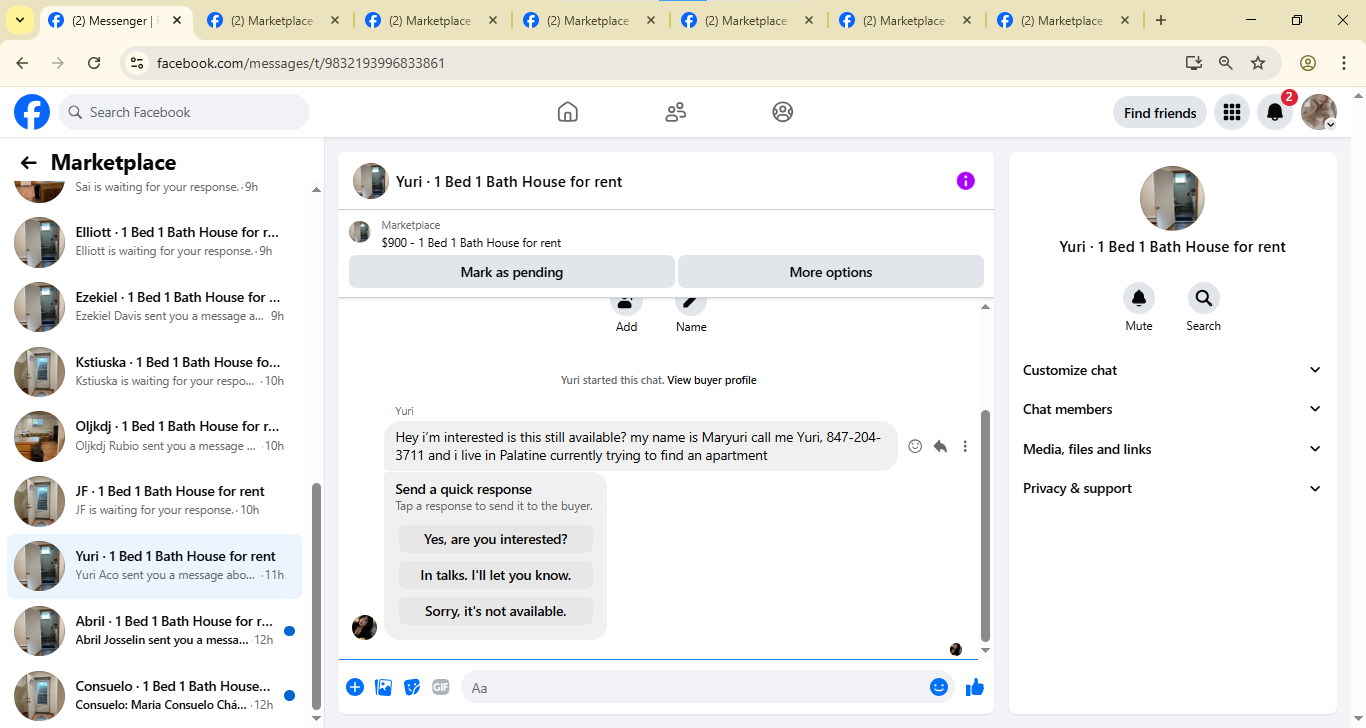Expand Customize chat section
1366x728 pixels.
[1172, 370]
